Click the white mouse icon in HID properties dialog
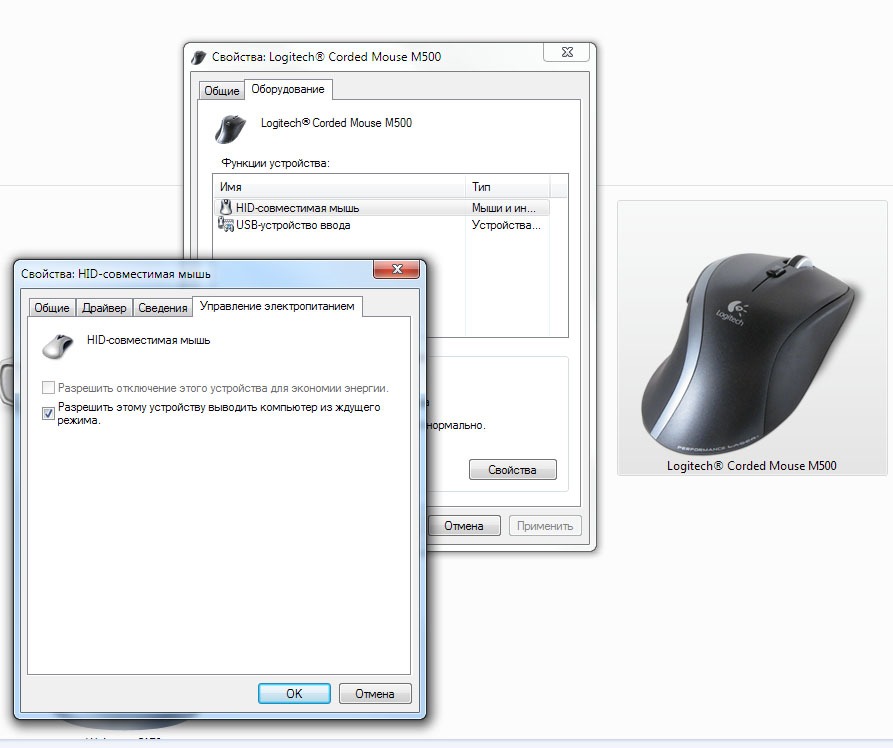 pyautogui.click(x=58, y=346)
